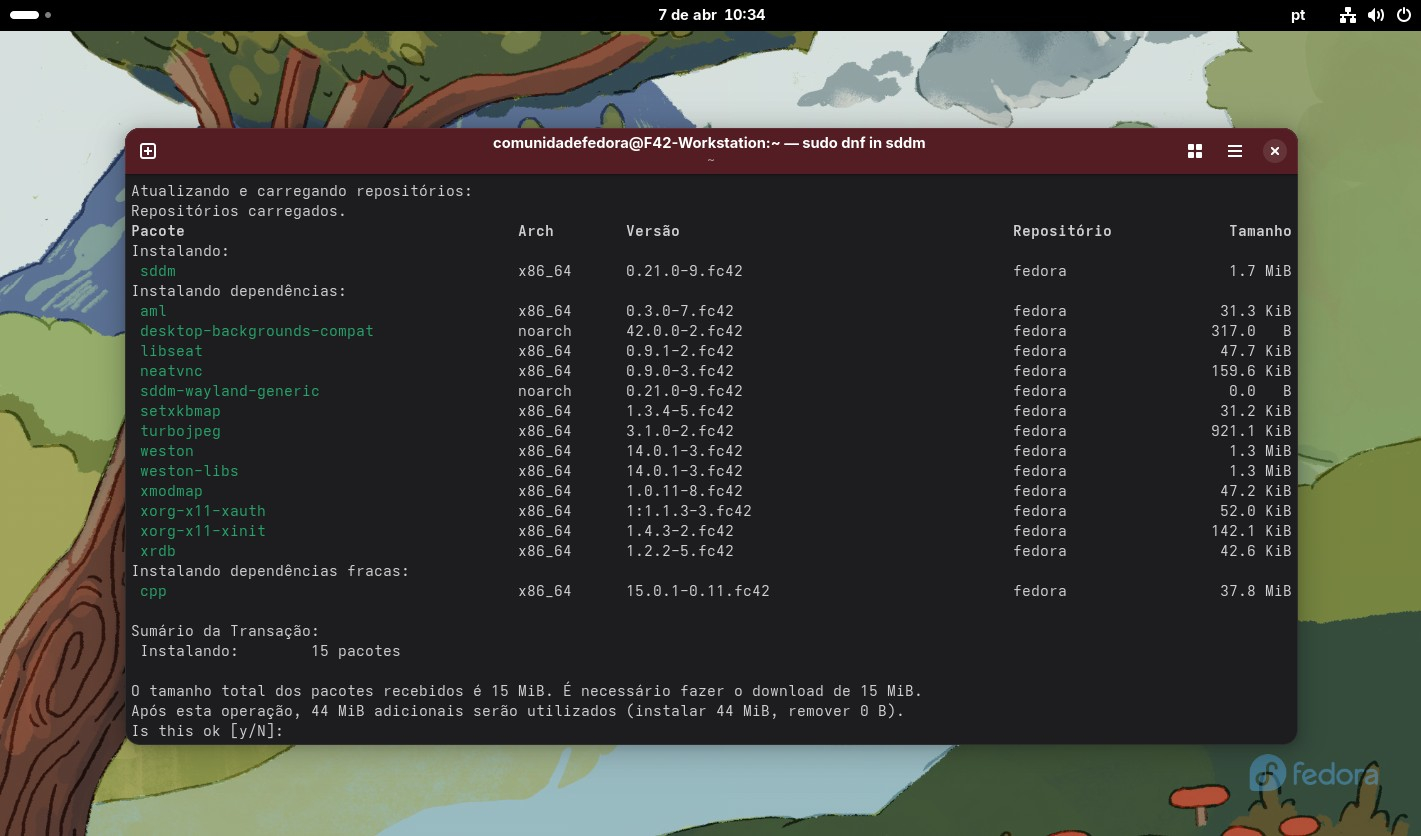Open the terminal hamburger main menu
Screen dimensions: 1421x836
coord(1234,151)
